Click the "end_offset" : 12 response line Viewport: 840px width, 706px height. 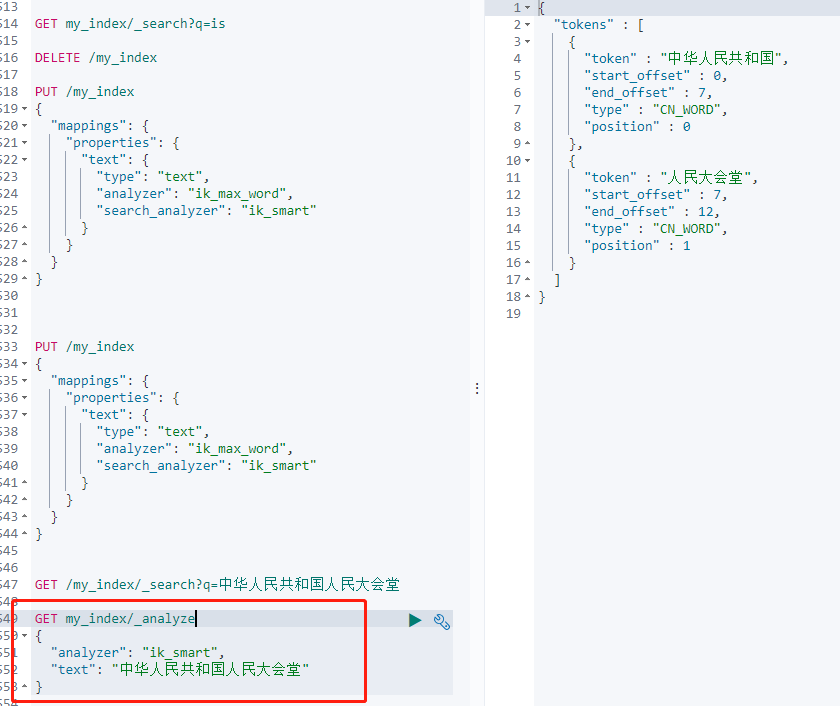click(x=651, y=212)
